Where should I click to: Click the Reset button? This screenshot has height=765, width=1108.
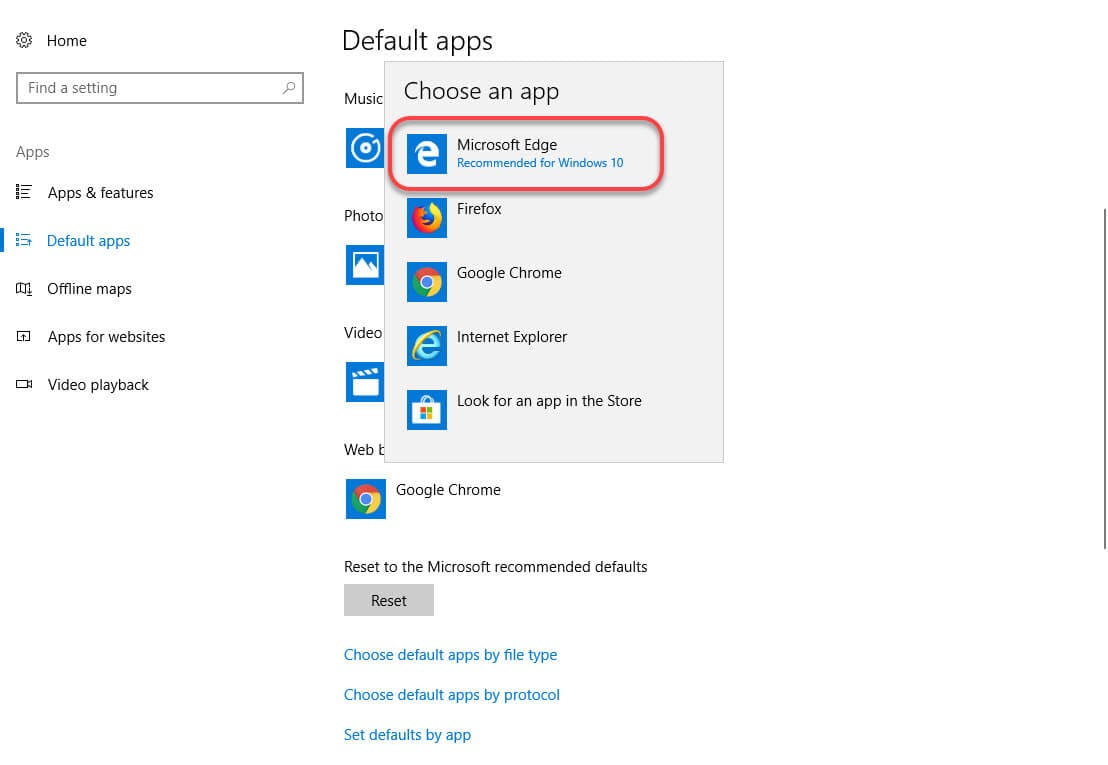pyautogui.click(x=389, y=600)
